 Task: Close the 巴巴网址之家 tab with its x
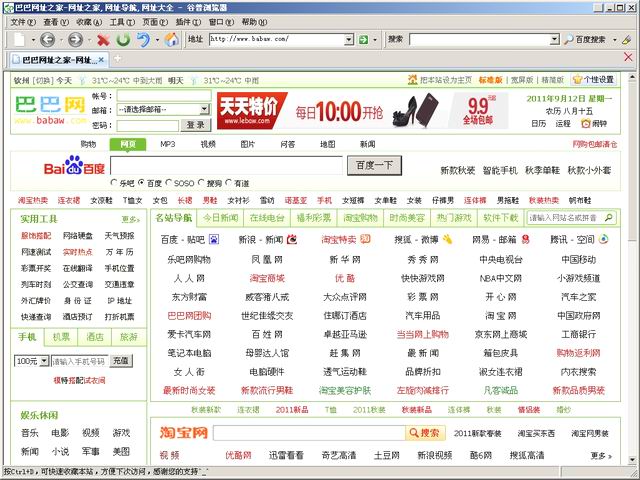click(101, 60)
